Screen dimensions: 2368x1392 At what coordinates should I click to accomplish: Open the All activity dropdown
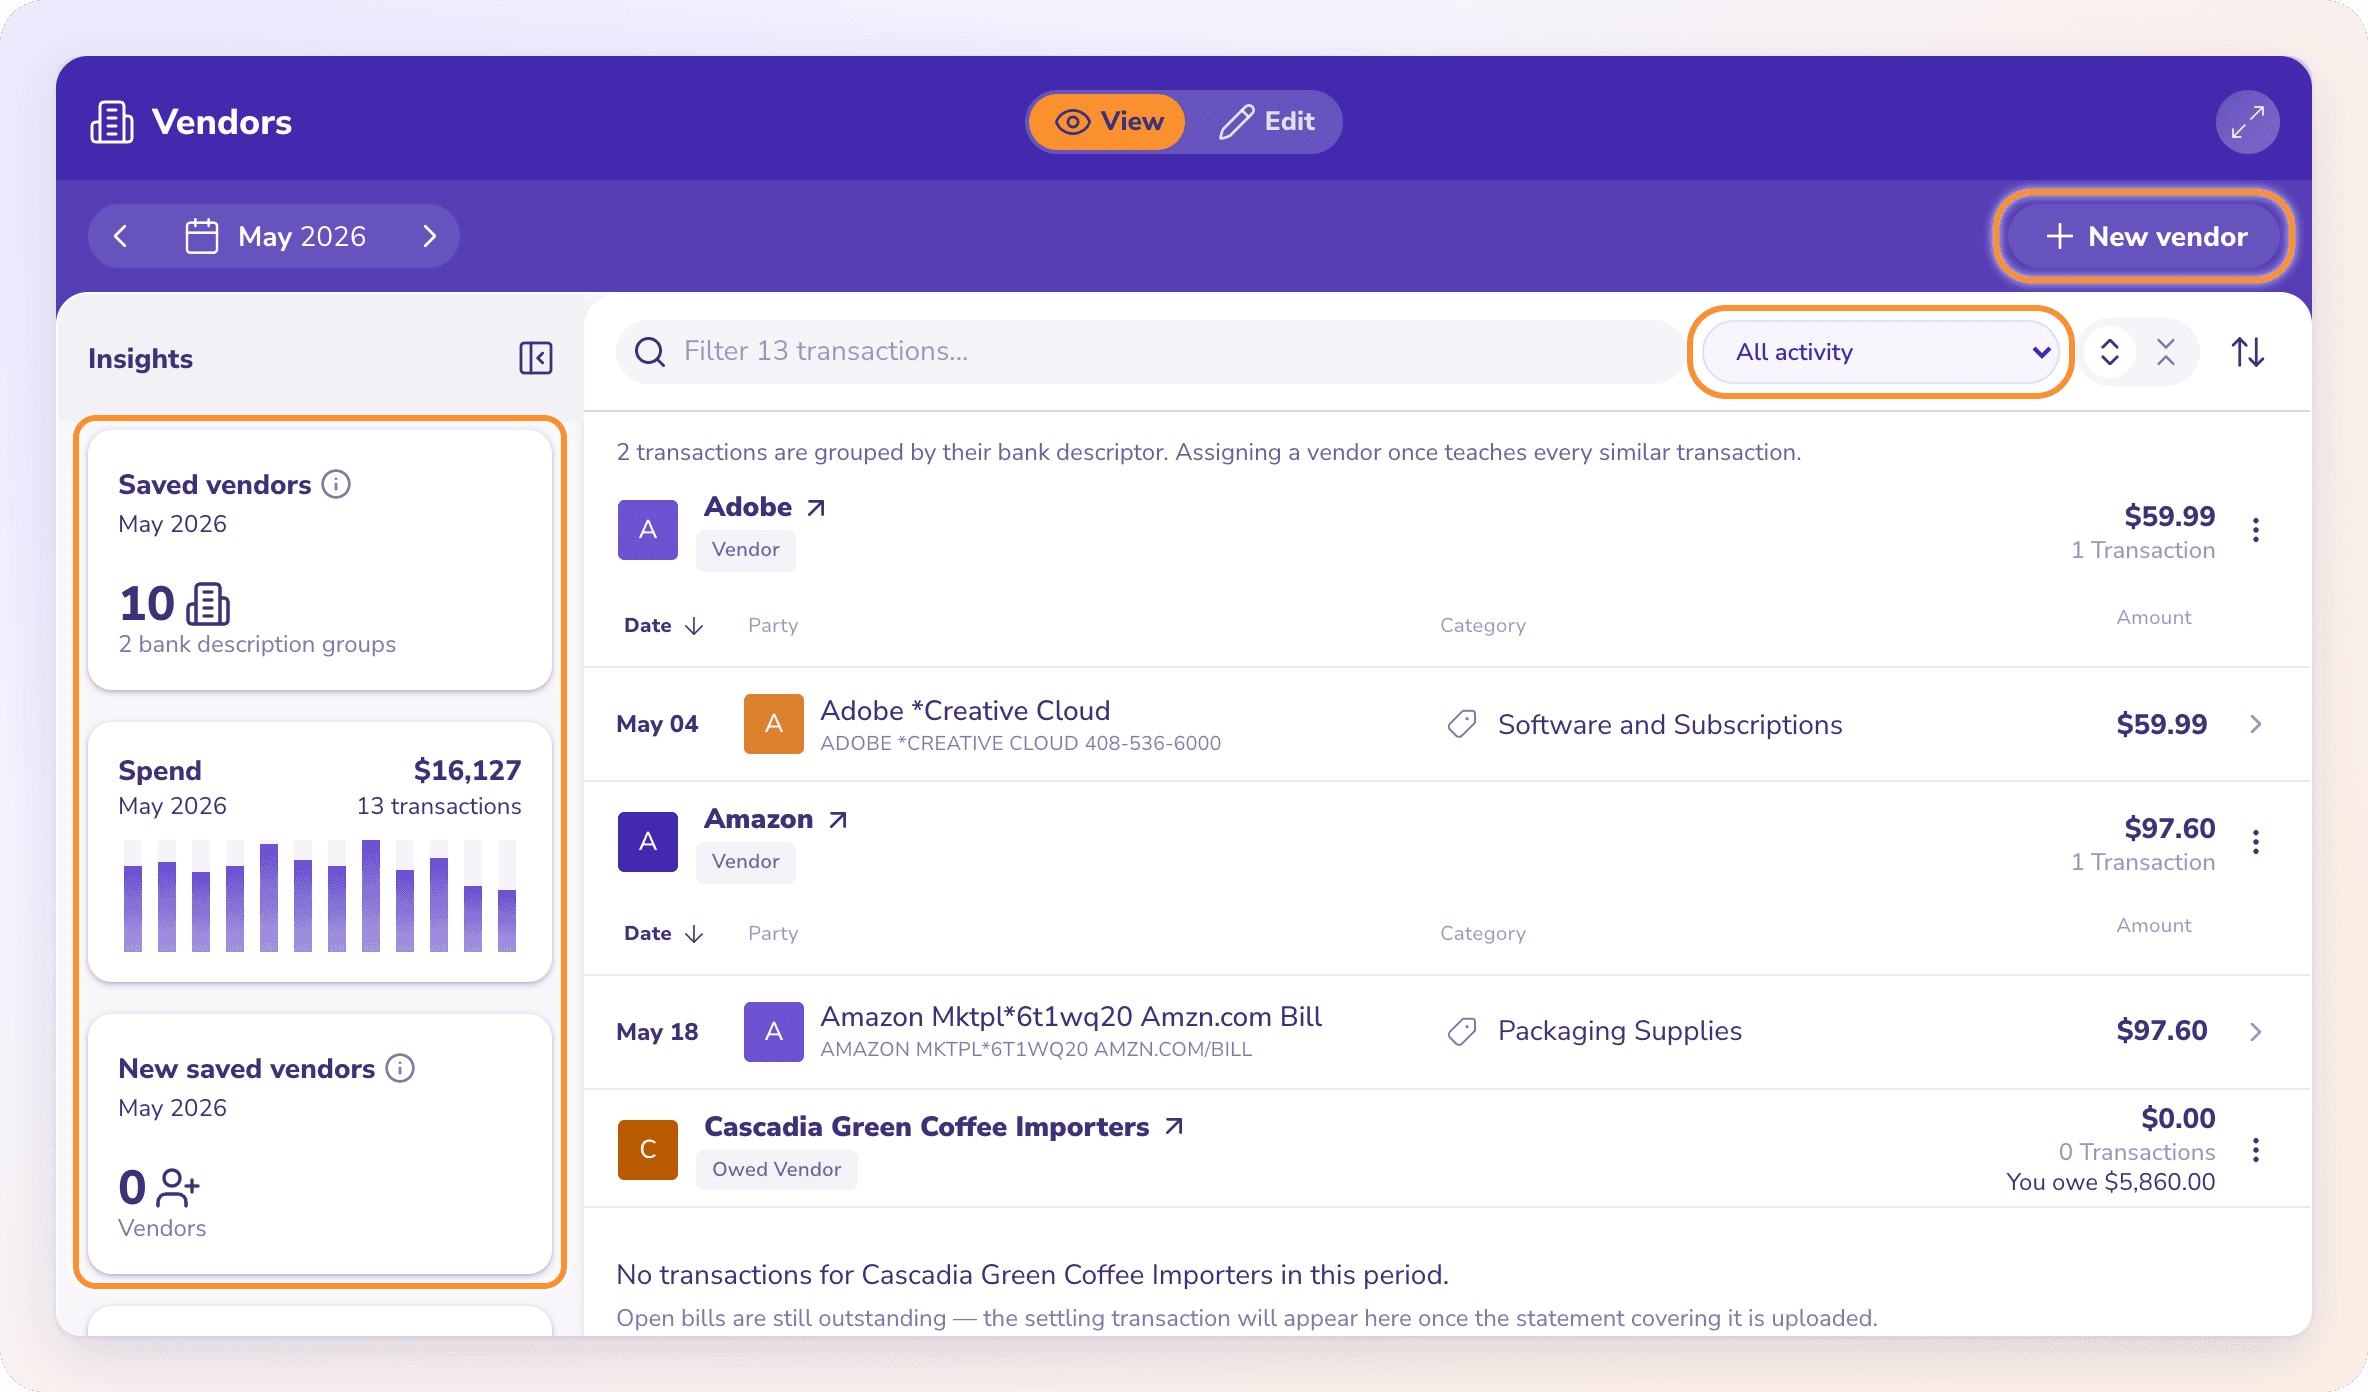[1880, 352]
